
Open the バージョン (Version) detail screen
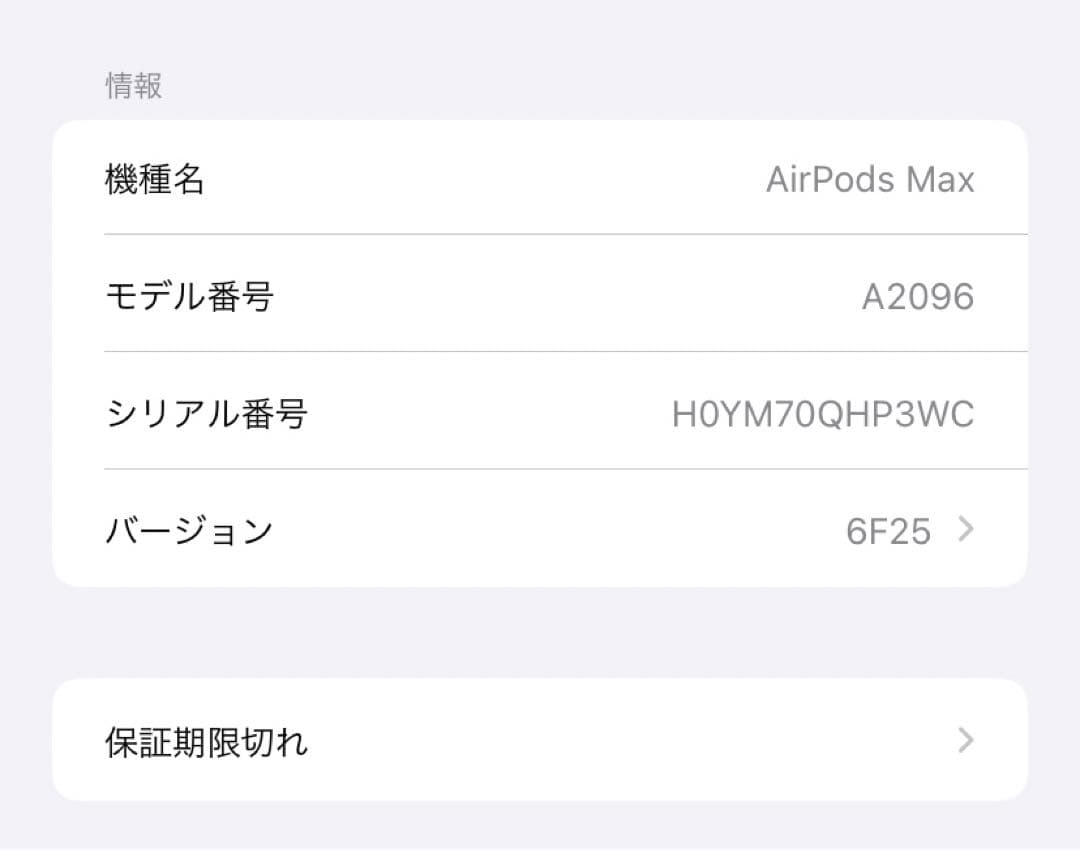pos(540,530)
